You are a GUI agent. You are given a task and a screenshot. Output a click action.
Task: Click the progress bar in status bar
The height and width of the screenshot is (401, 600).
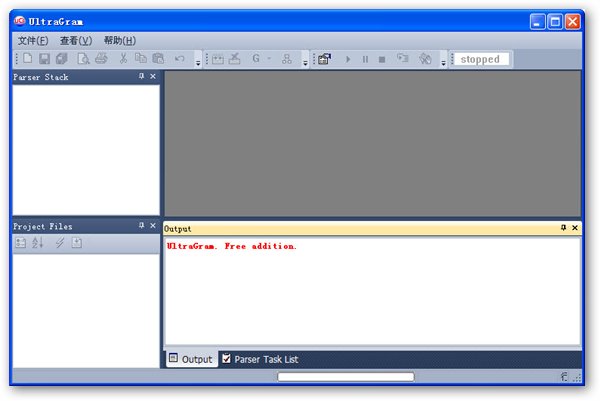tap(346, 377)
